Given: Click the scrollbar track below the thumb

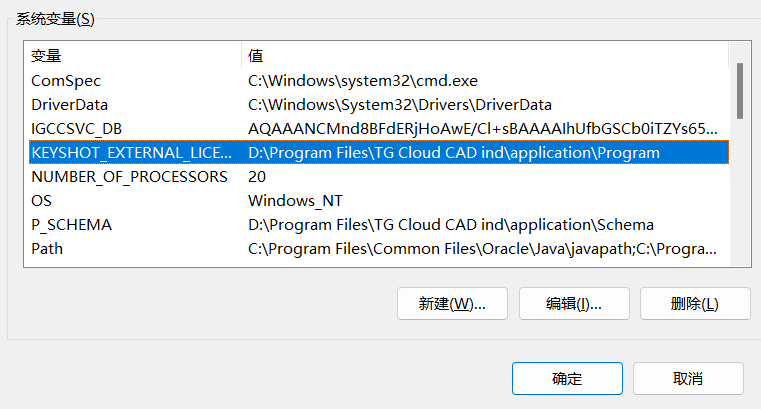Looking at the screenshot, I should click(740, 192).
